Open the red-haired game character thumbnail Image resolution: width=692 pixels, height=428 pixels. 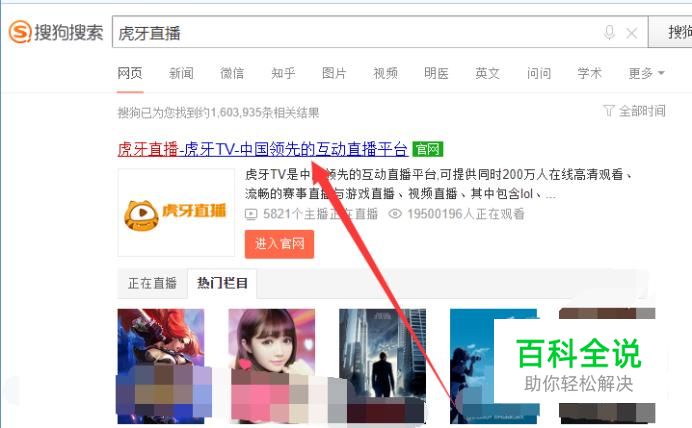161,366
